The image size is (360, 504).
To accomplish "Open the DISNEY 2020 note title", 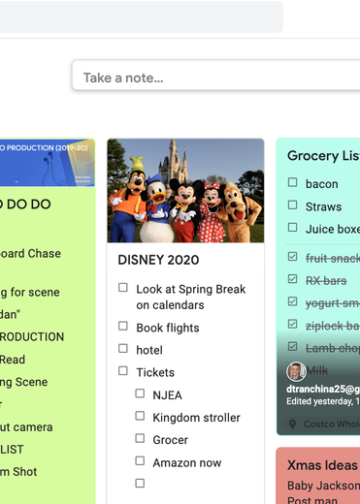I will coord(158,260).
